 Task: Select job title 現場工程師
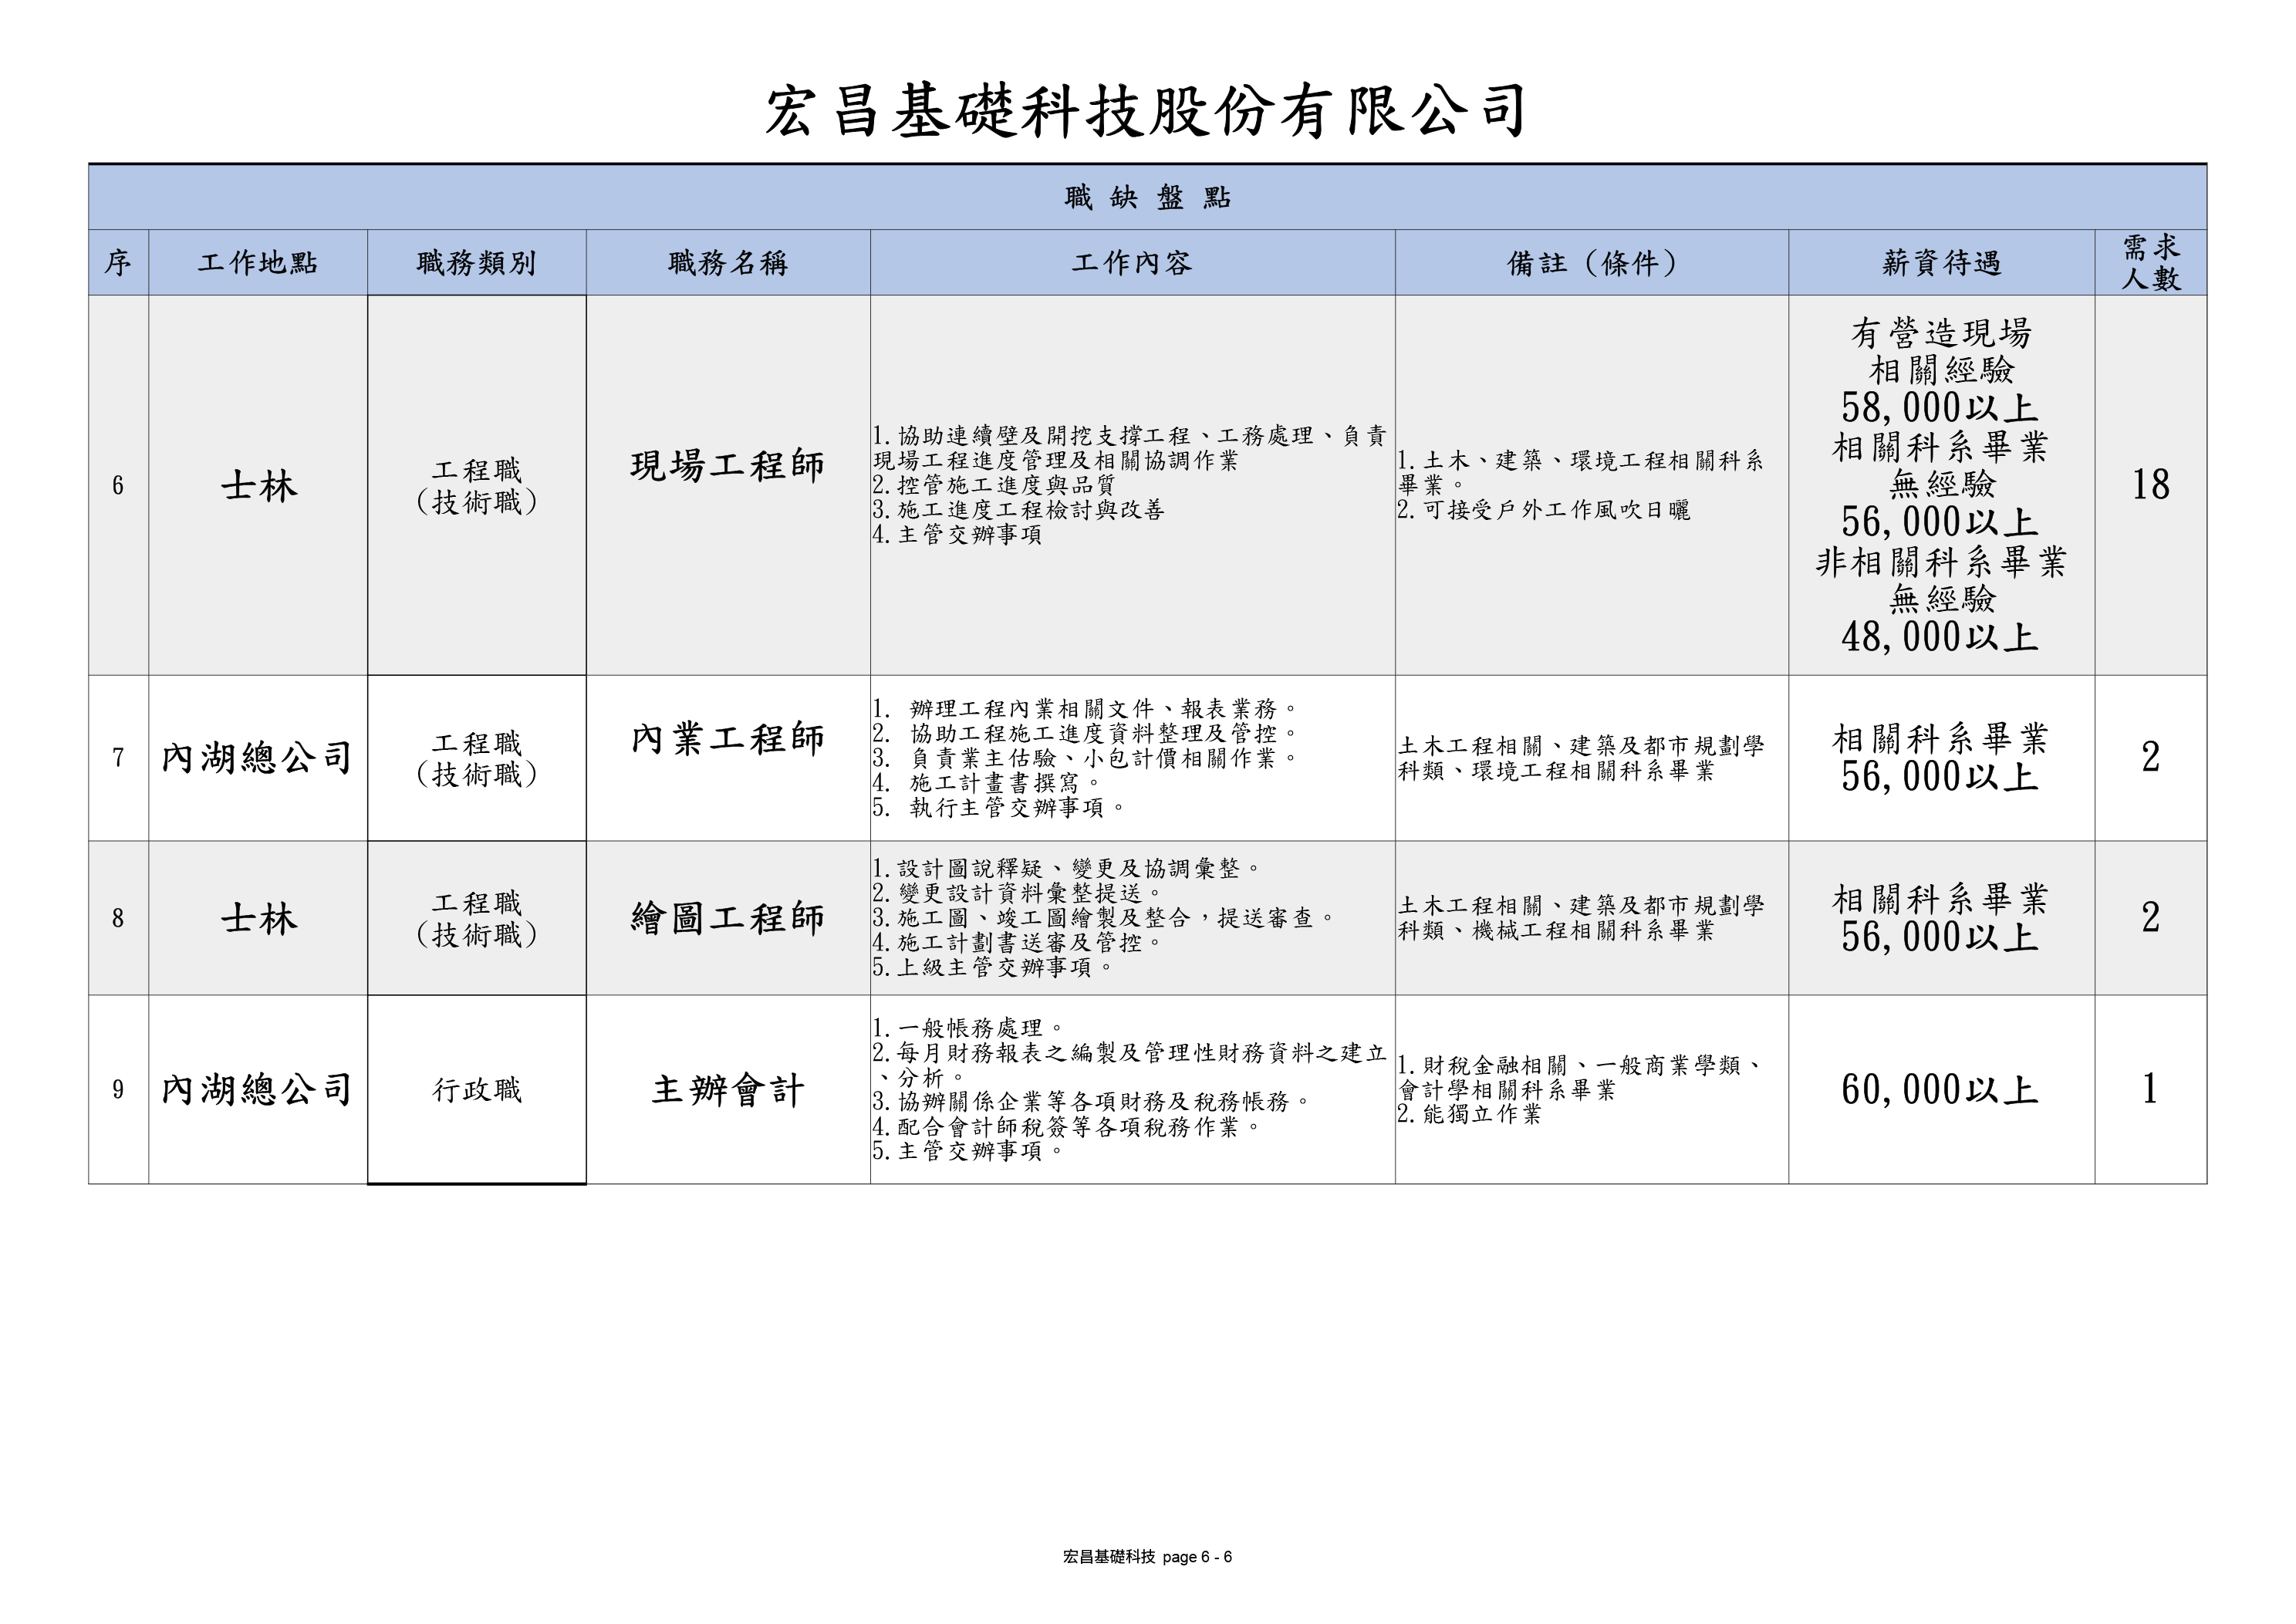[728, 466]
